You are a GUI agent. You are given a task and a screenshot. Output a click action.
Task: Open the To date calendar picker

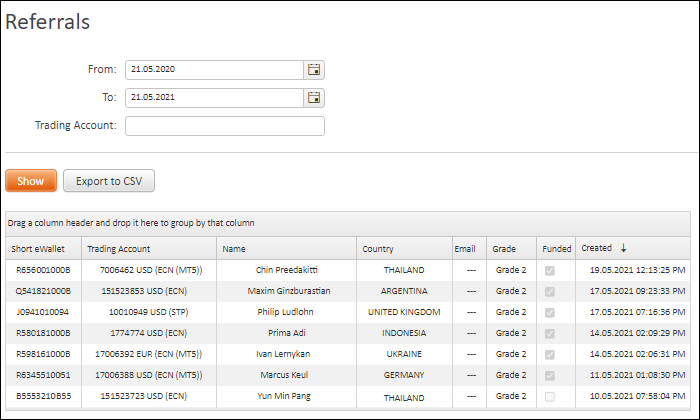coord(314,98)
